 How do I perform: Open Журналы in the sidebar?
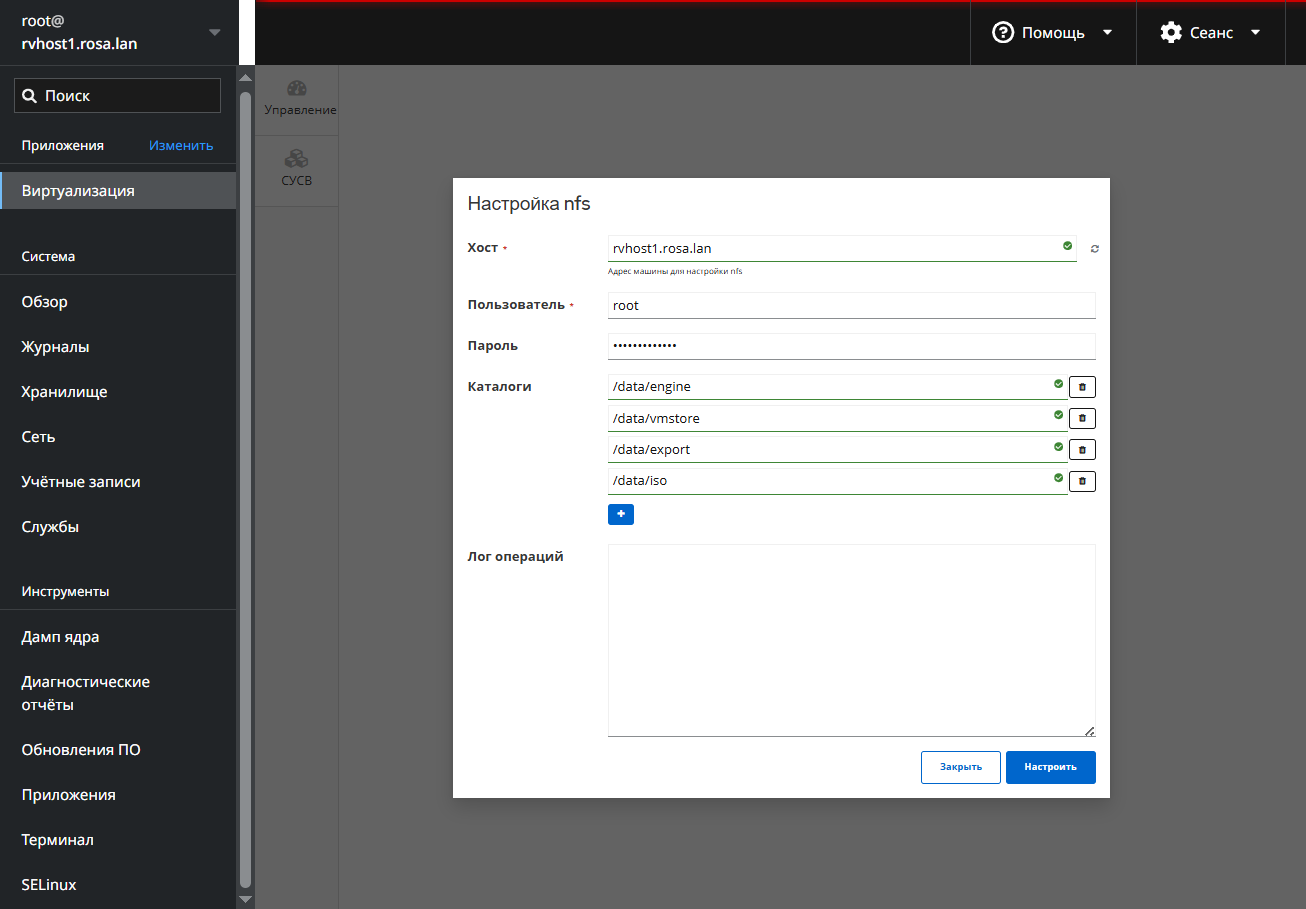point(55,347)
